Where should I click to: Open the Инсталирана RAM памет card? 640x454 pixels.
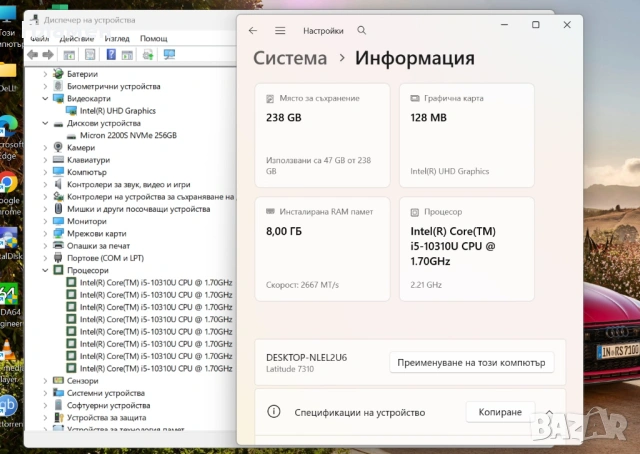click(322, 249)
